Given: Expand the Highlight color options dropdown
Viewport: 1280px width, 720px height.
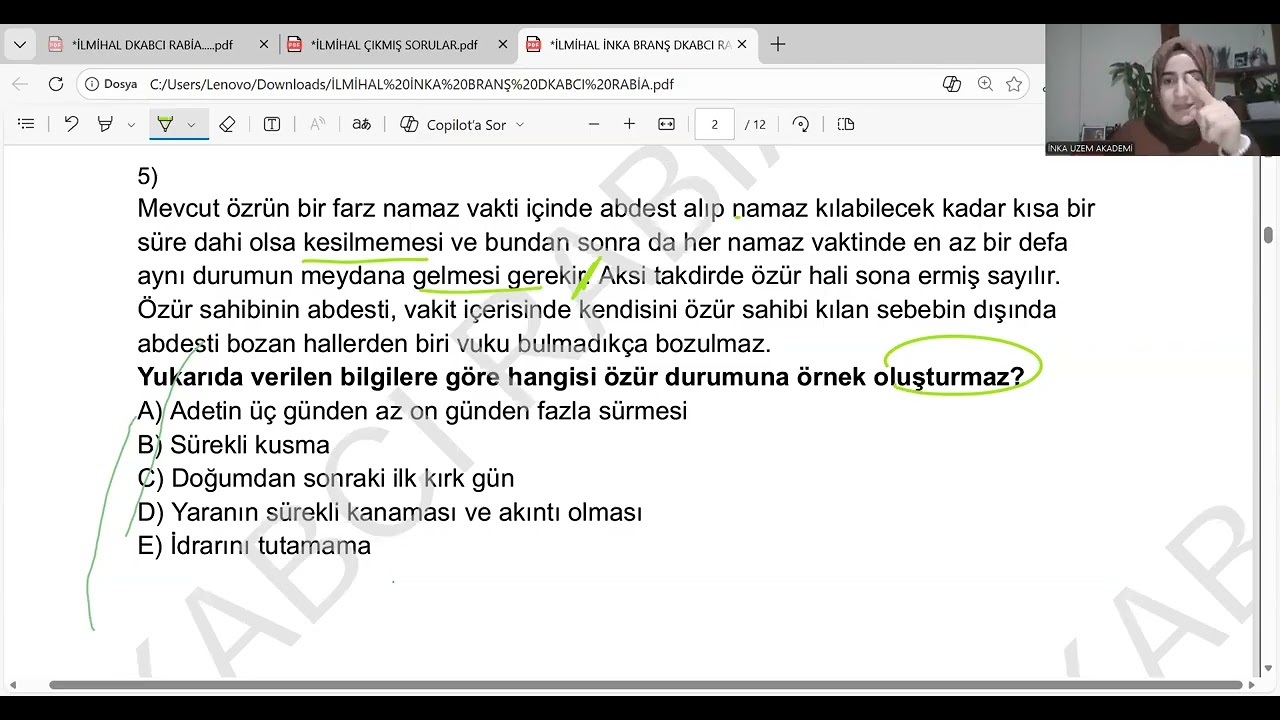Looking at the screenshot, I should click(x=191, y=125).
